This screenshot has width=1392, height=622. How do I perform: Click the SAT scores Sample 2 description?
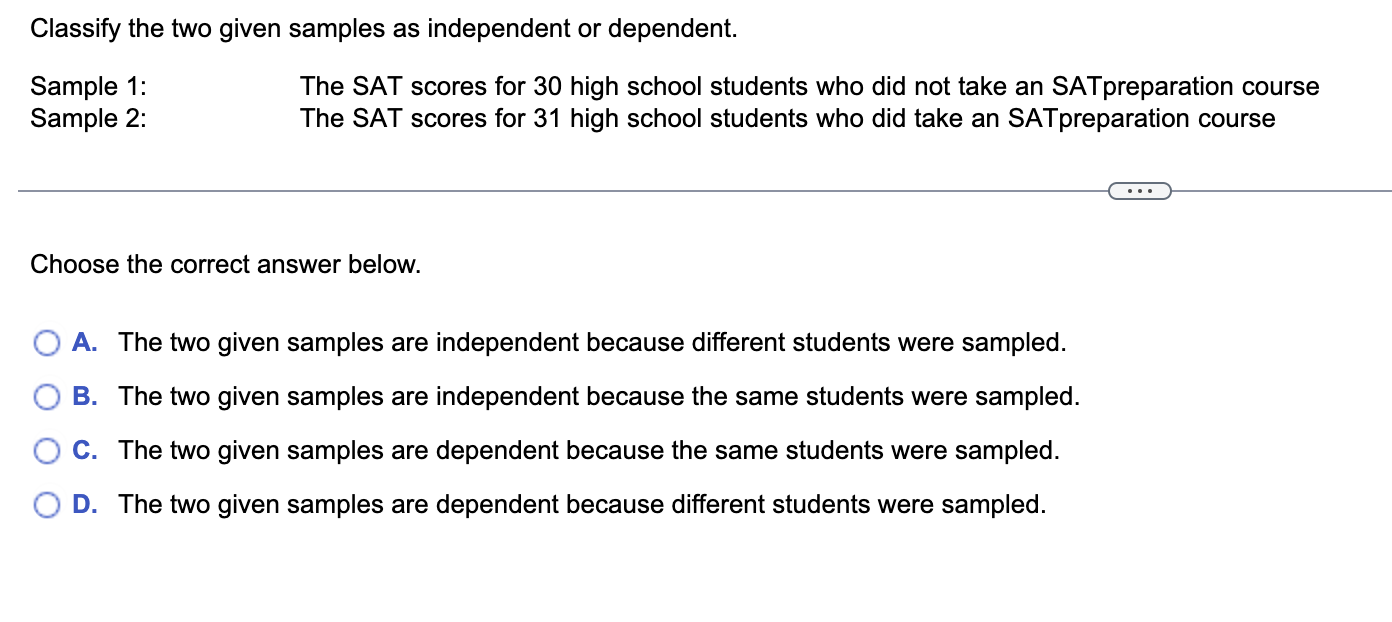pos(789,119)
